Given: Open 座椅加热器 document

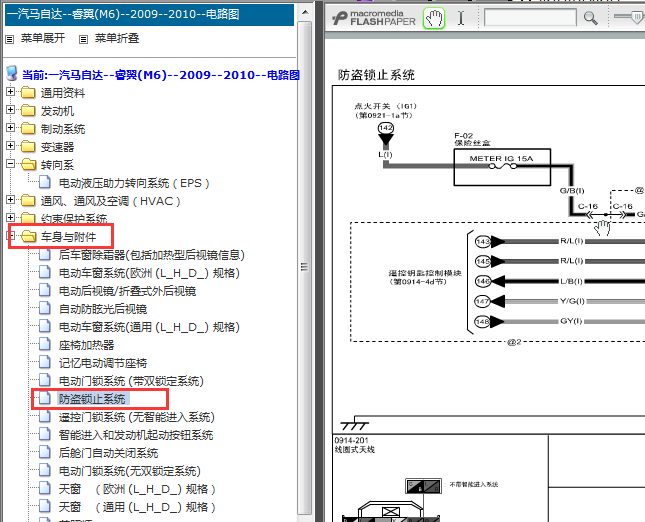Looking at the screenshot, I should click(x=86, y=345).
